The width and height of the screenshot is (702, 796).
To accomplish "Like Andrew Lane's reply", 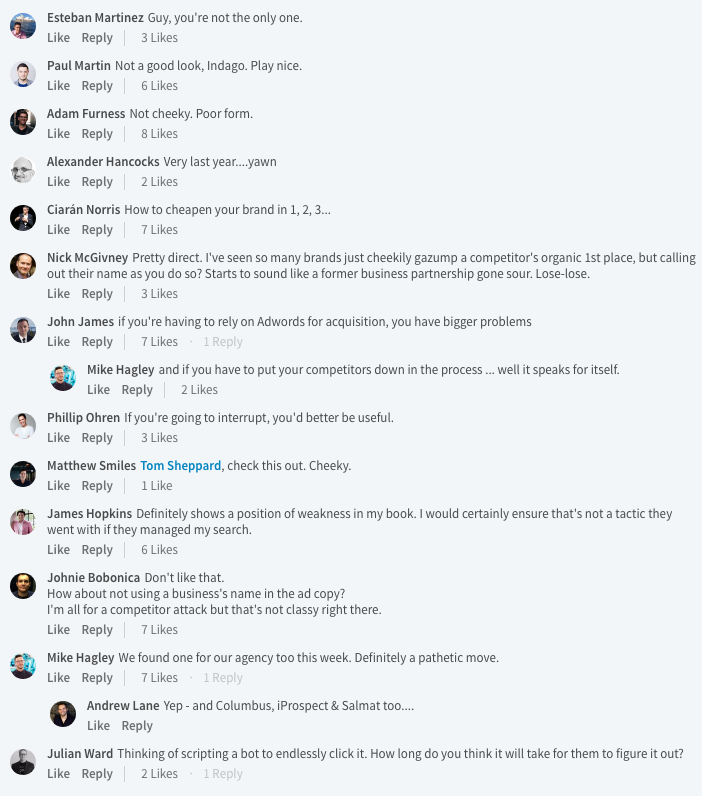I will 99,726.
